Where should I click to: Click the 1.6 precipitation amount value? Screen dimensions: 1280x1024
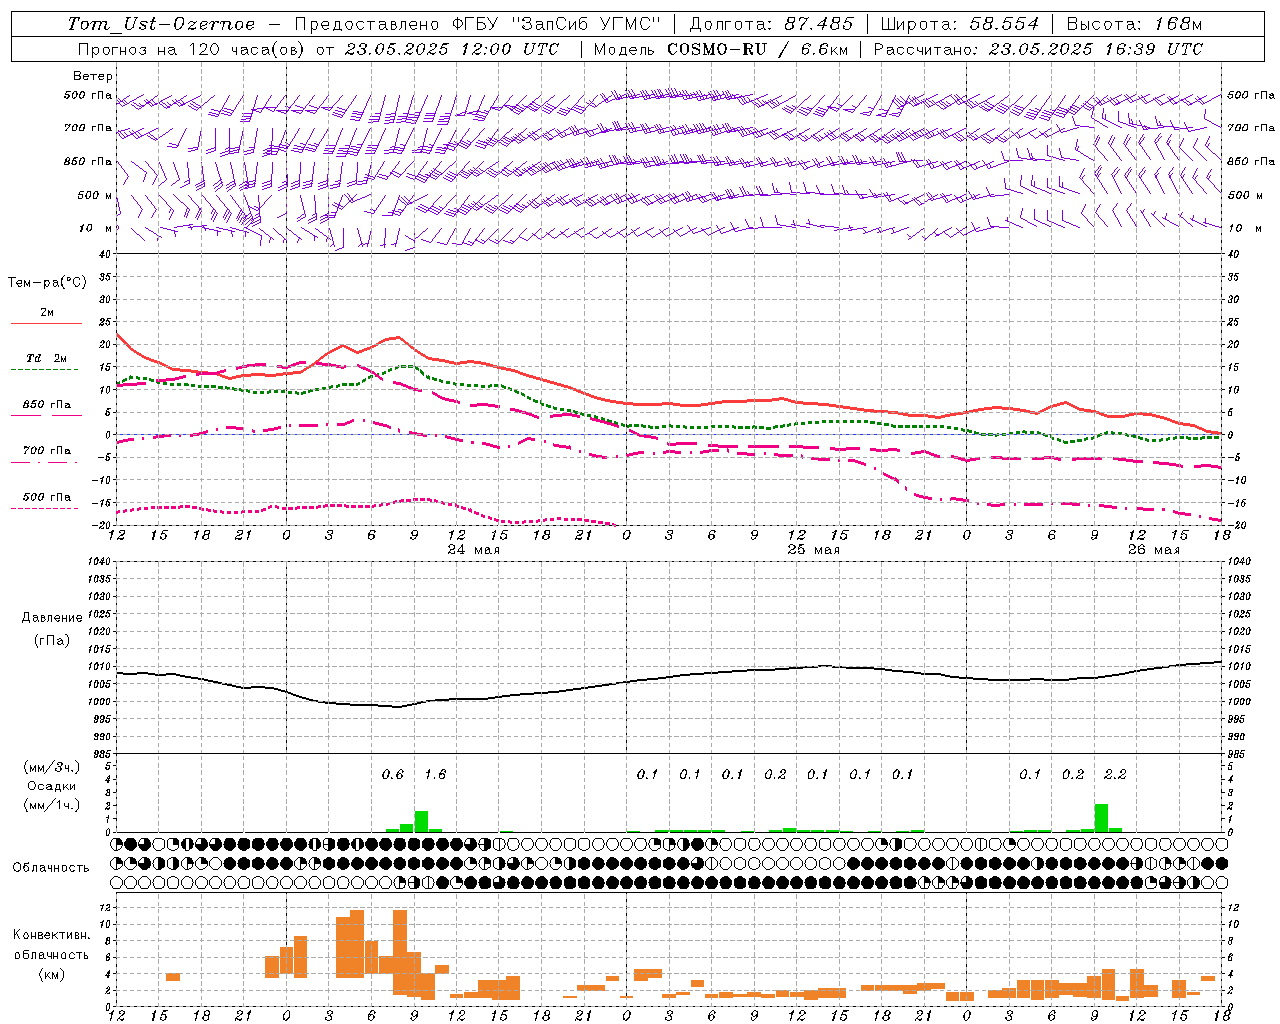[x=435, y=775]
